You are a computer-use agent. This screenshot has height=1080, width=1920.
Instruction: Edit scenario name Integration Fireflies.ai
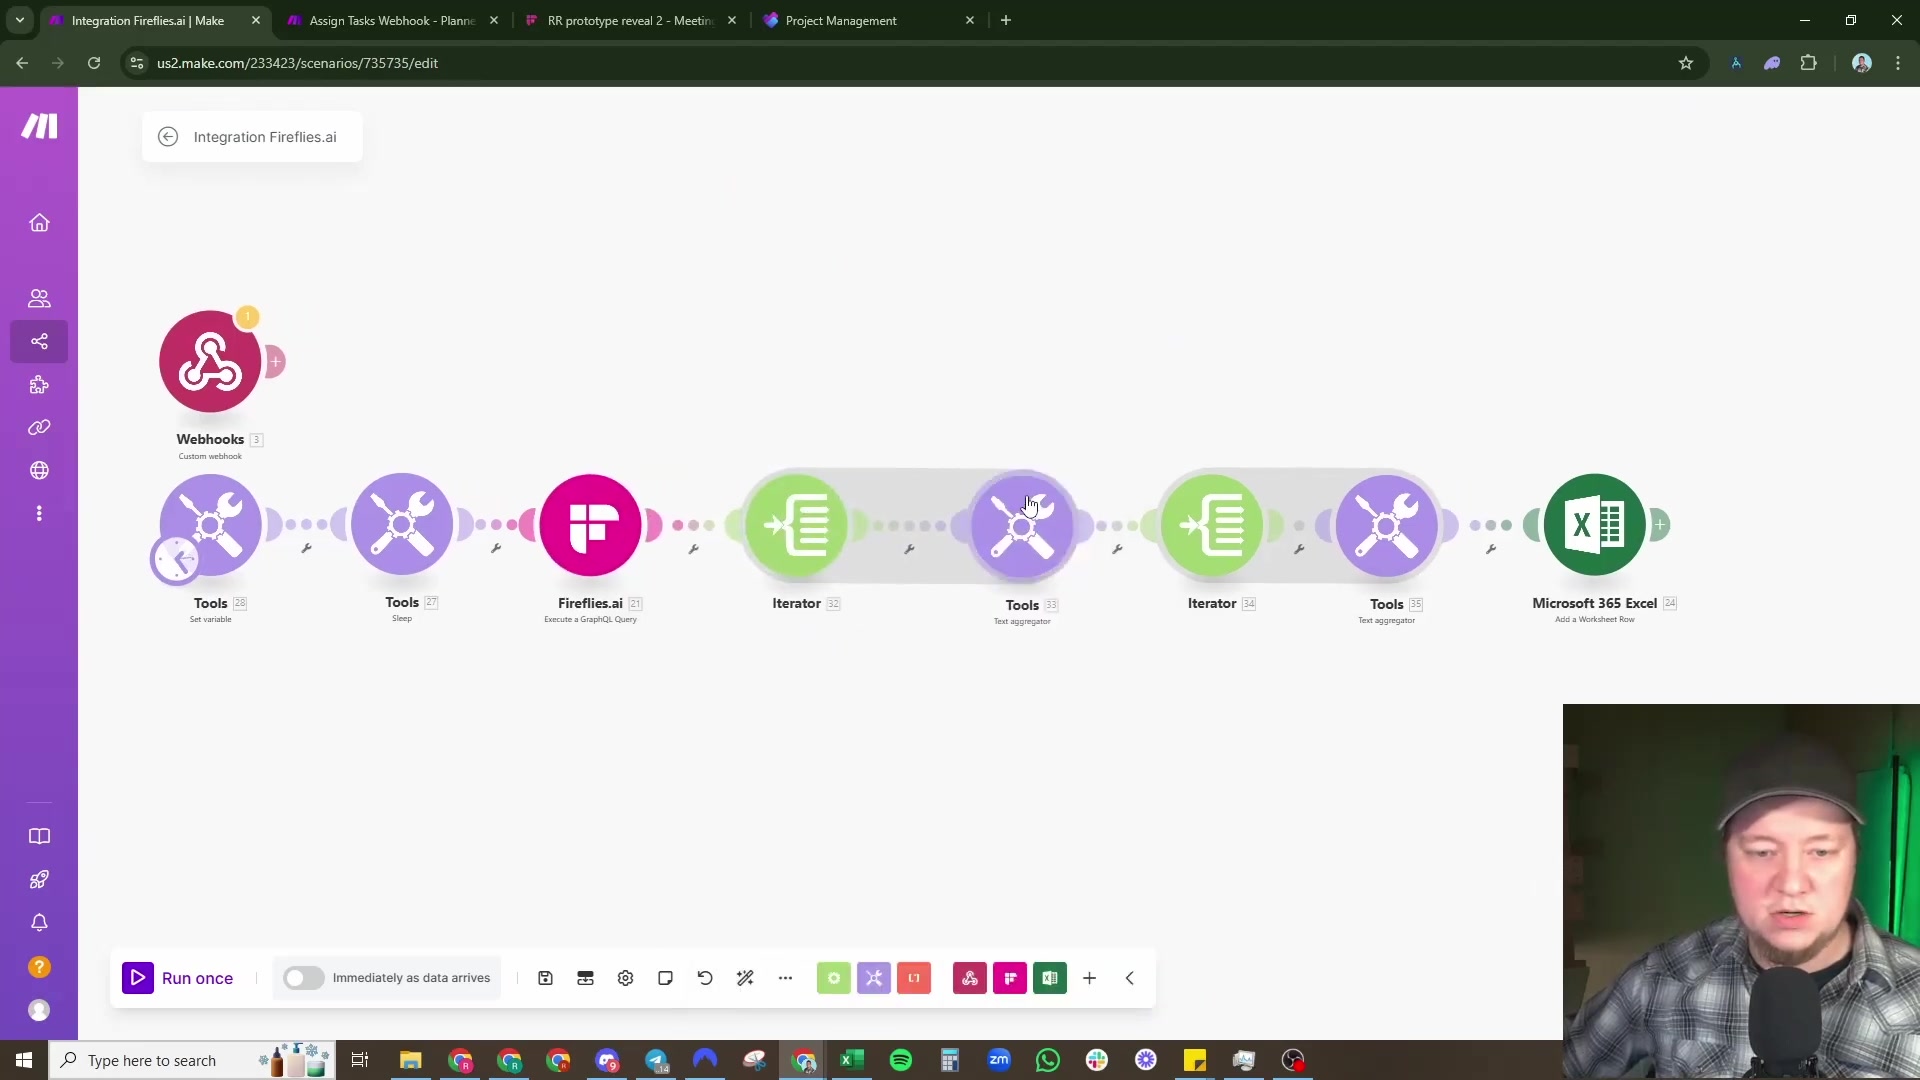265,137
